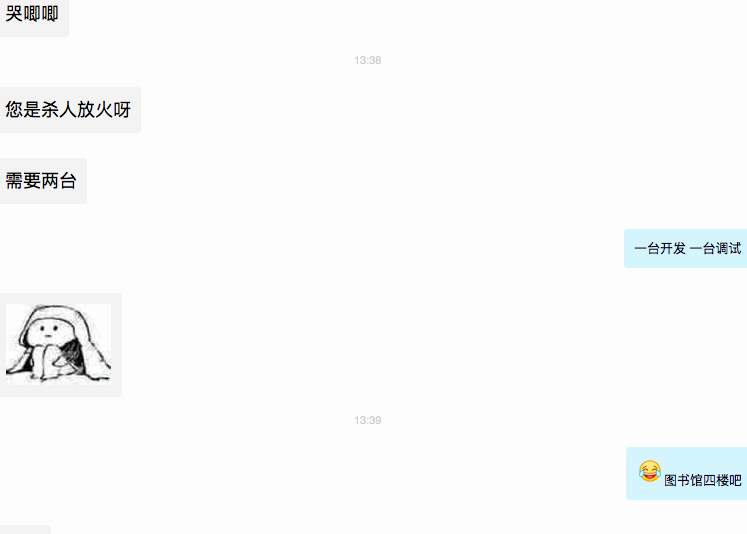The image size is (747, 534).
Task: Click the 两台 characters in the gray bubble
Action: click(59, 181)
